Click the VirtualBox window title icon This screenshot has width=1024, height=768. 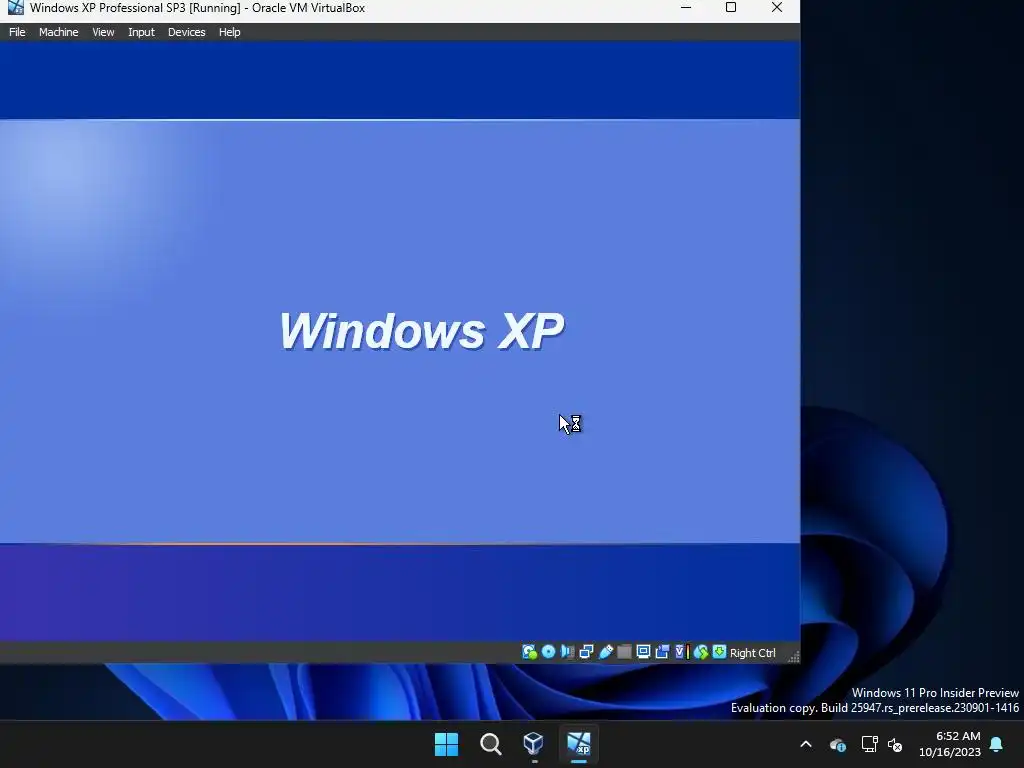[15, 8]
